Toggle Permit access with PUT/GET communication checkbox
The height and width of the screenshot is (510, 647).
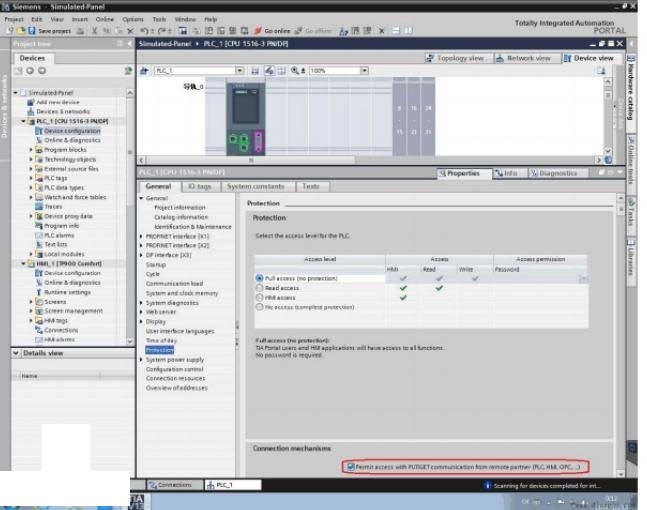350,466
